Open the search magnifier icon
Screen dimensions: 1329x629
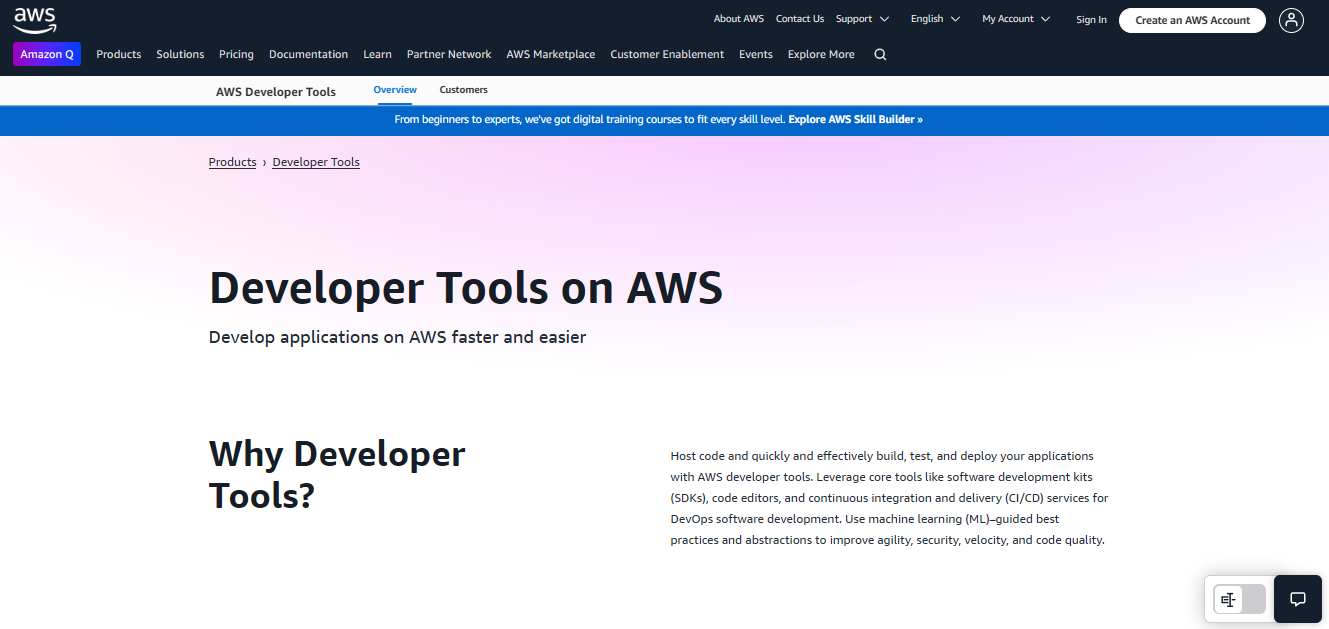[x=880, y=55]
